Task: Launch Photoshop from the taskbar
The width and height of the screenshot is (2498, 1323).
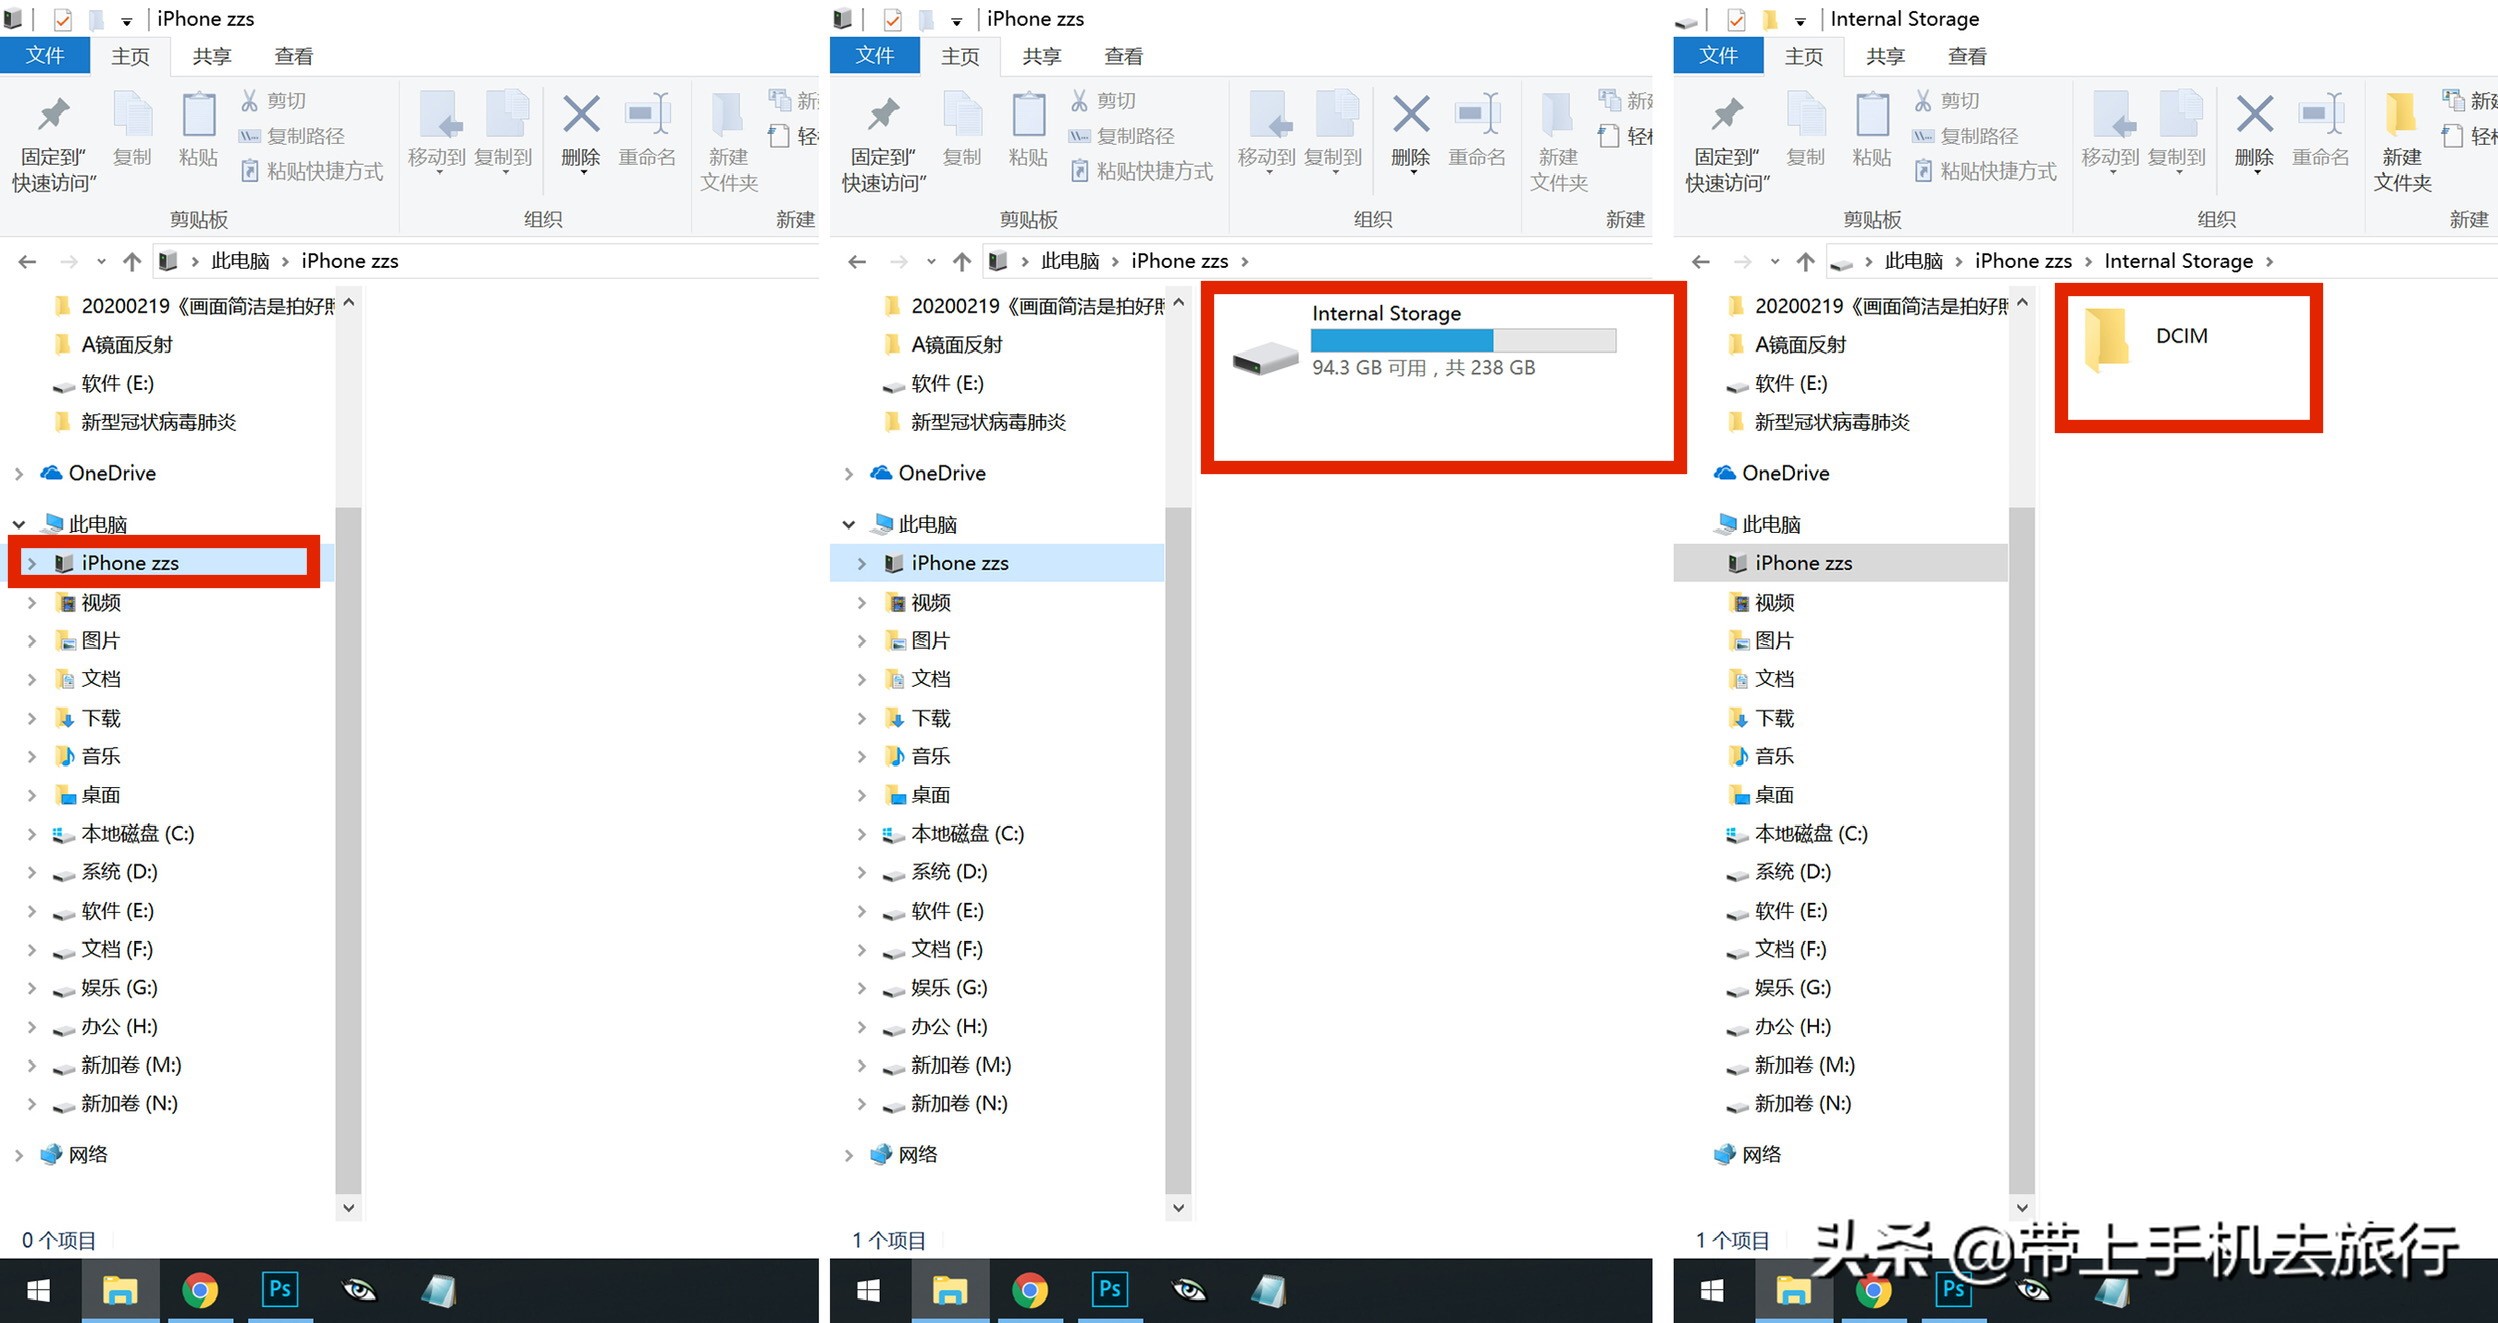Action: 280,1290
